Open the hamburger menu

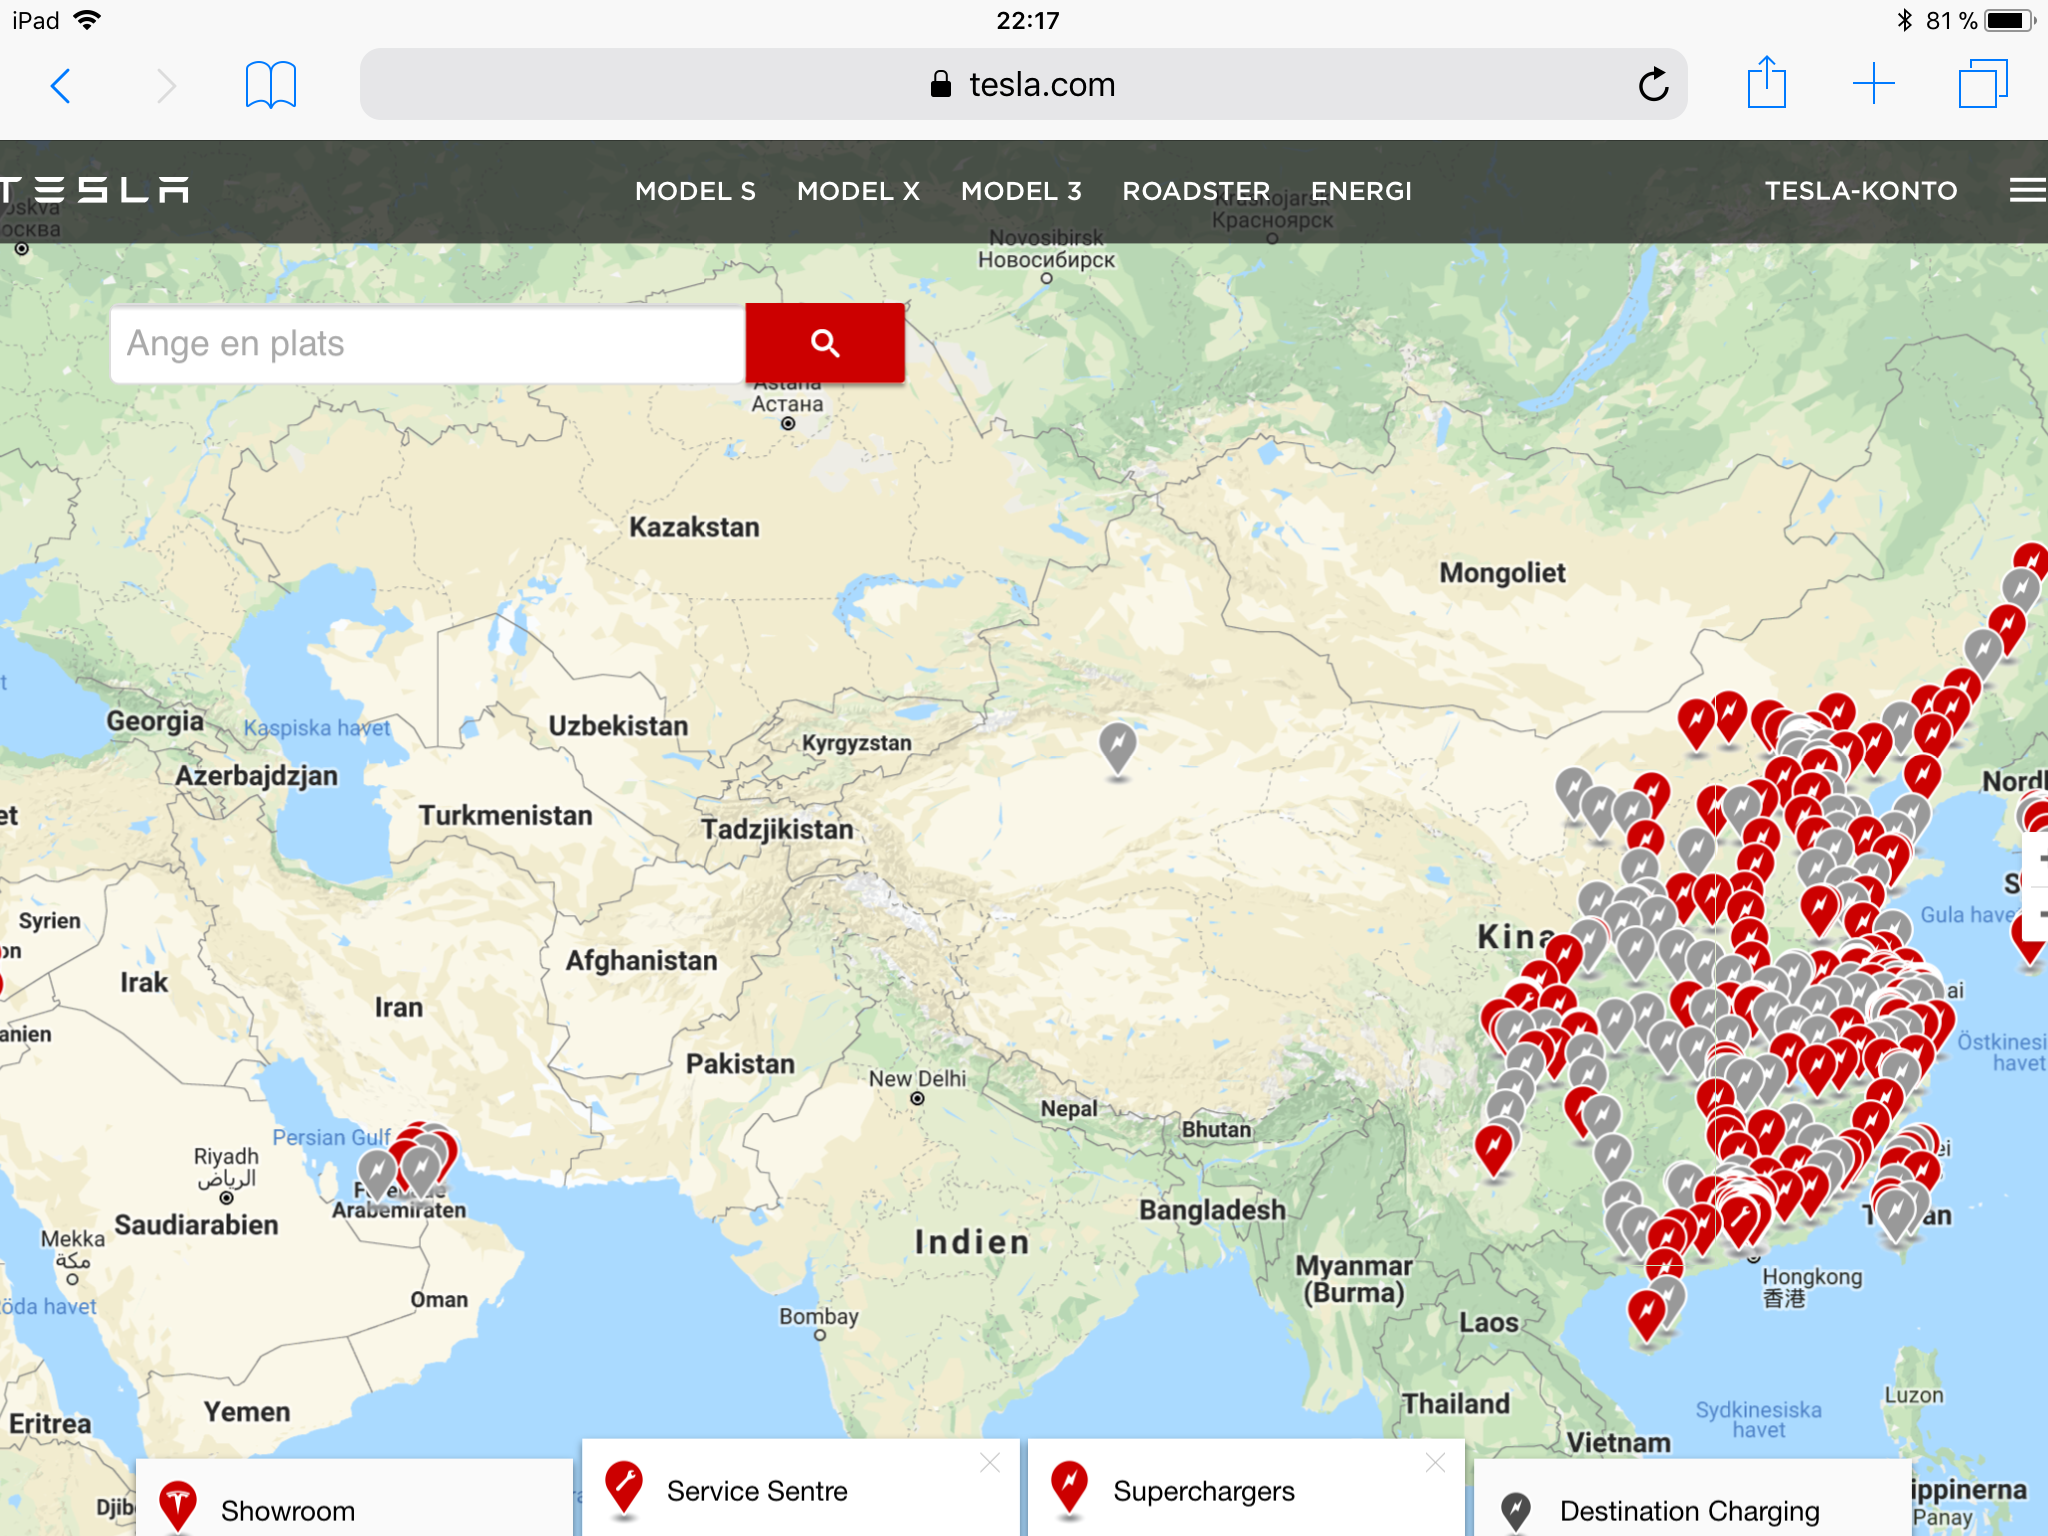click(x=2028, y=190)
